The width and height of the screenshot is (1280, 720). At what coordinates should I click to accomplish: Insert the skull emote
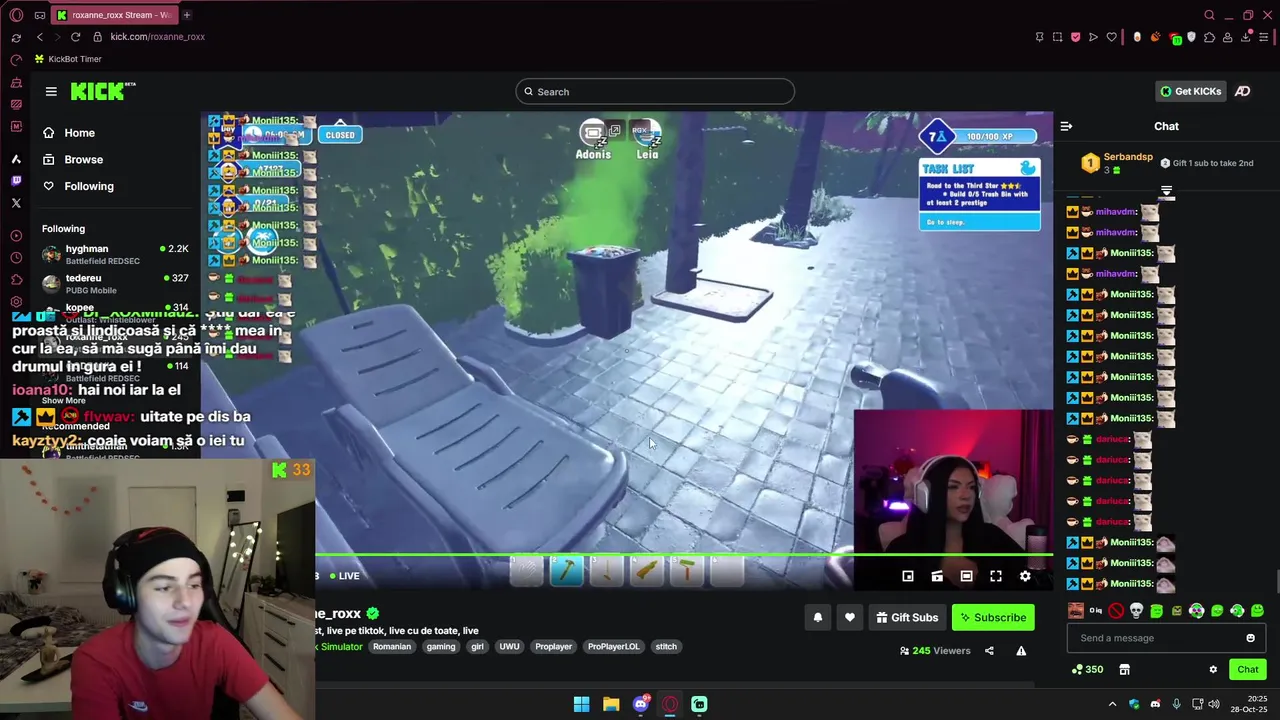tap(1136, 611)
